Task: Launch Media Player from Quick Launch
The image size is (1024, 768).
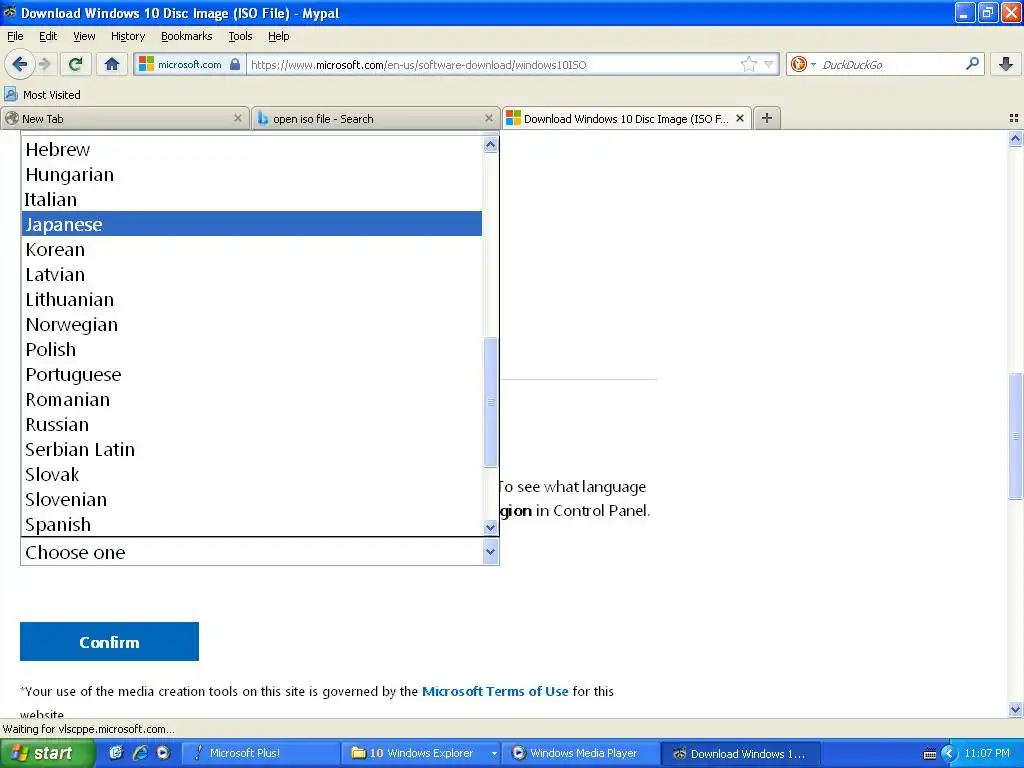Action: [163, 753]
